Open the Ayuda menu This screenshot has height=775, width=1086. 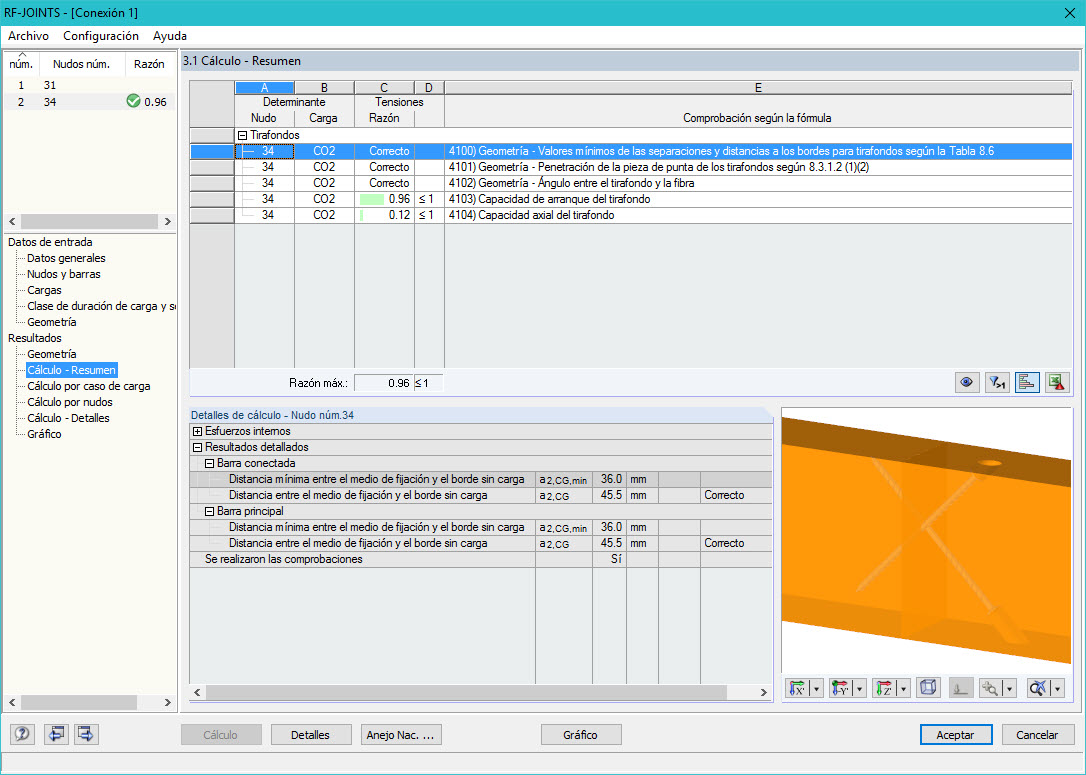(170, 36)
